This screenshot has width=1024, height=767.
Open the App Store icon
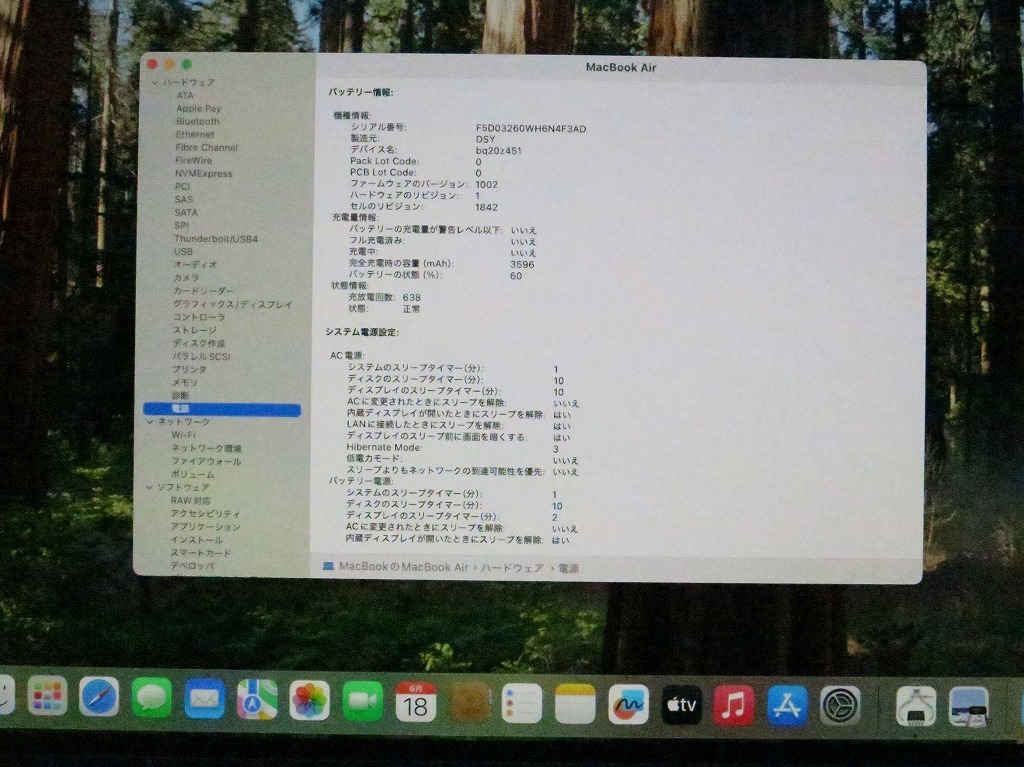click(787, 706)
